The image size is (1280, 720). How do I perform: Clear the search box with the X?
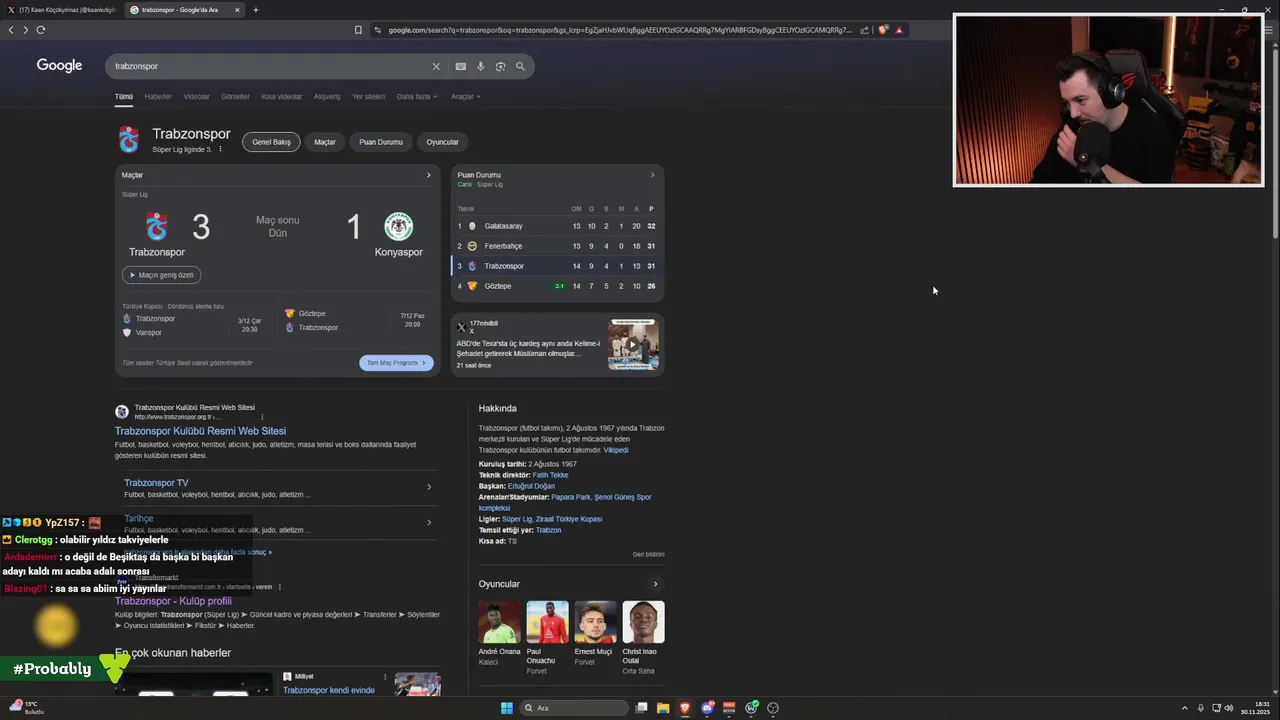coord(436,66)
